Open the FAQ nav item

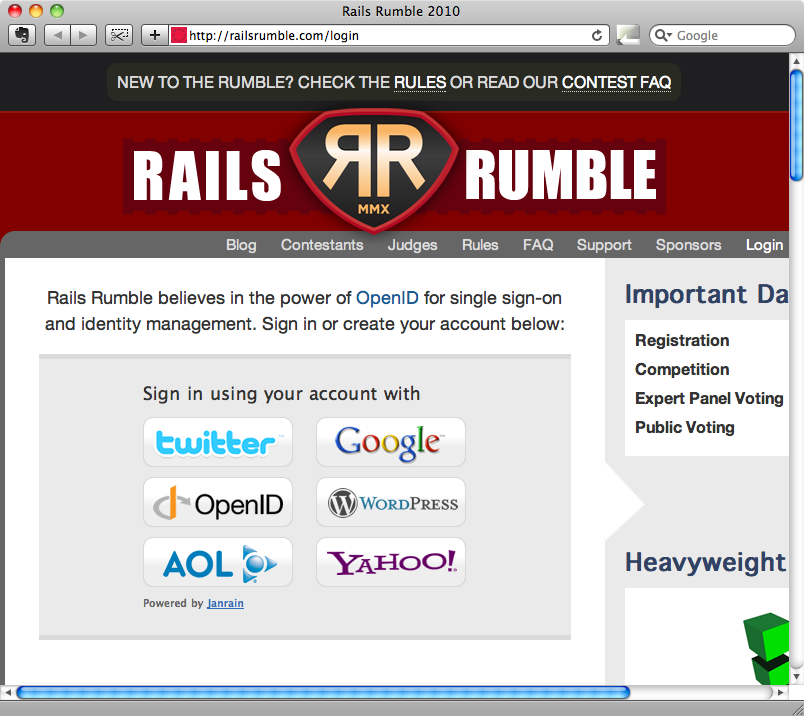(x=538, y=245)
